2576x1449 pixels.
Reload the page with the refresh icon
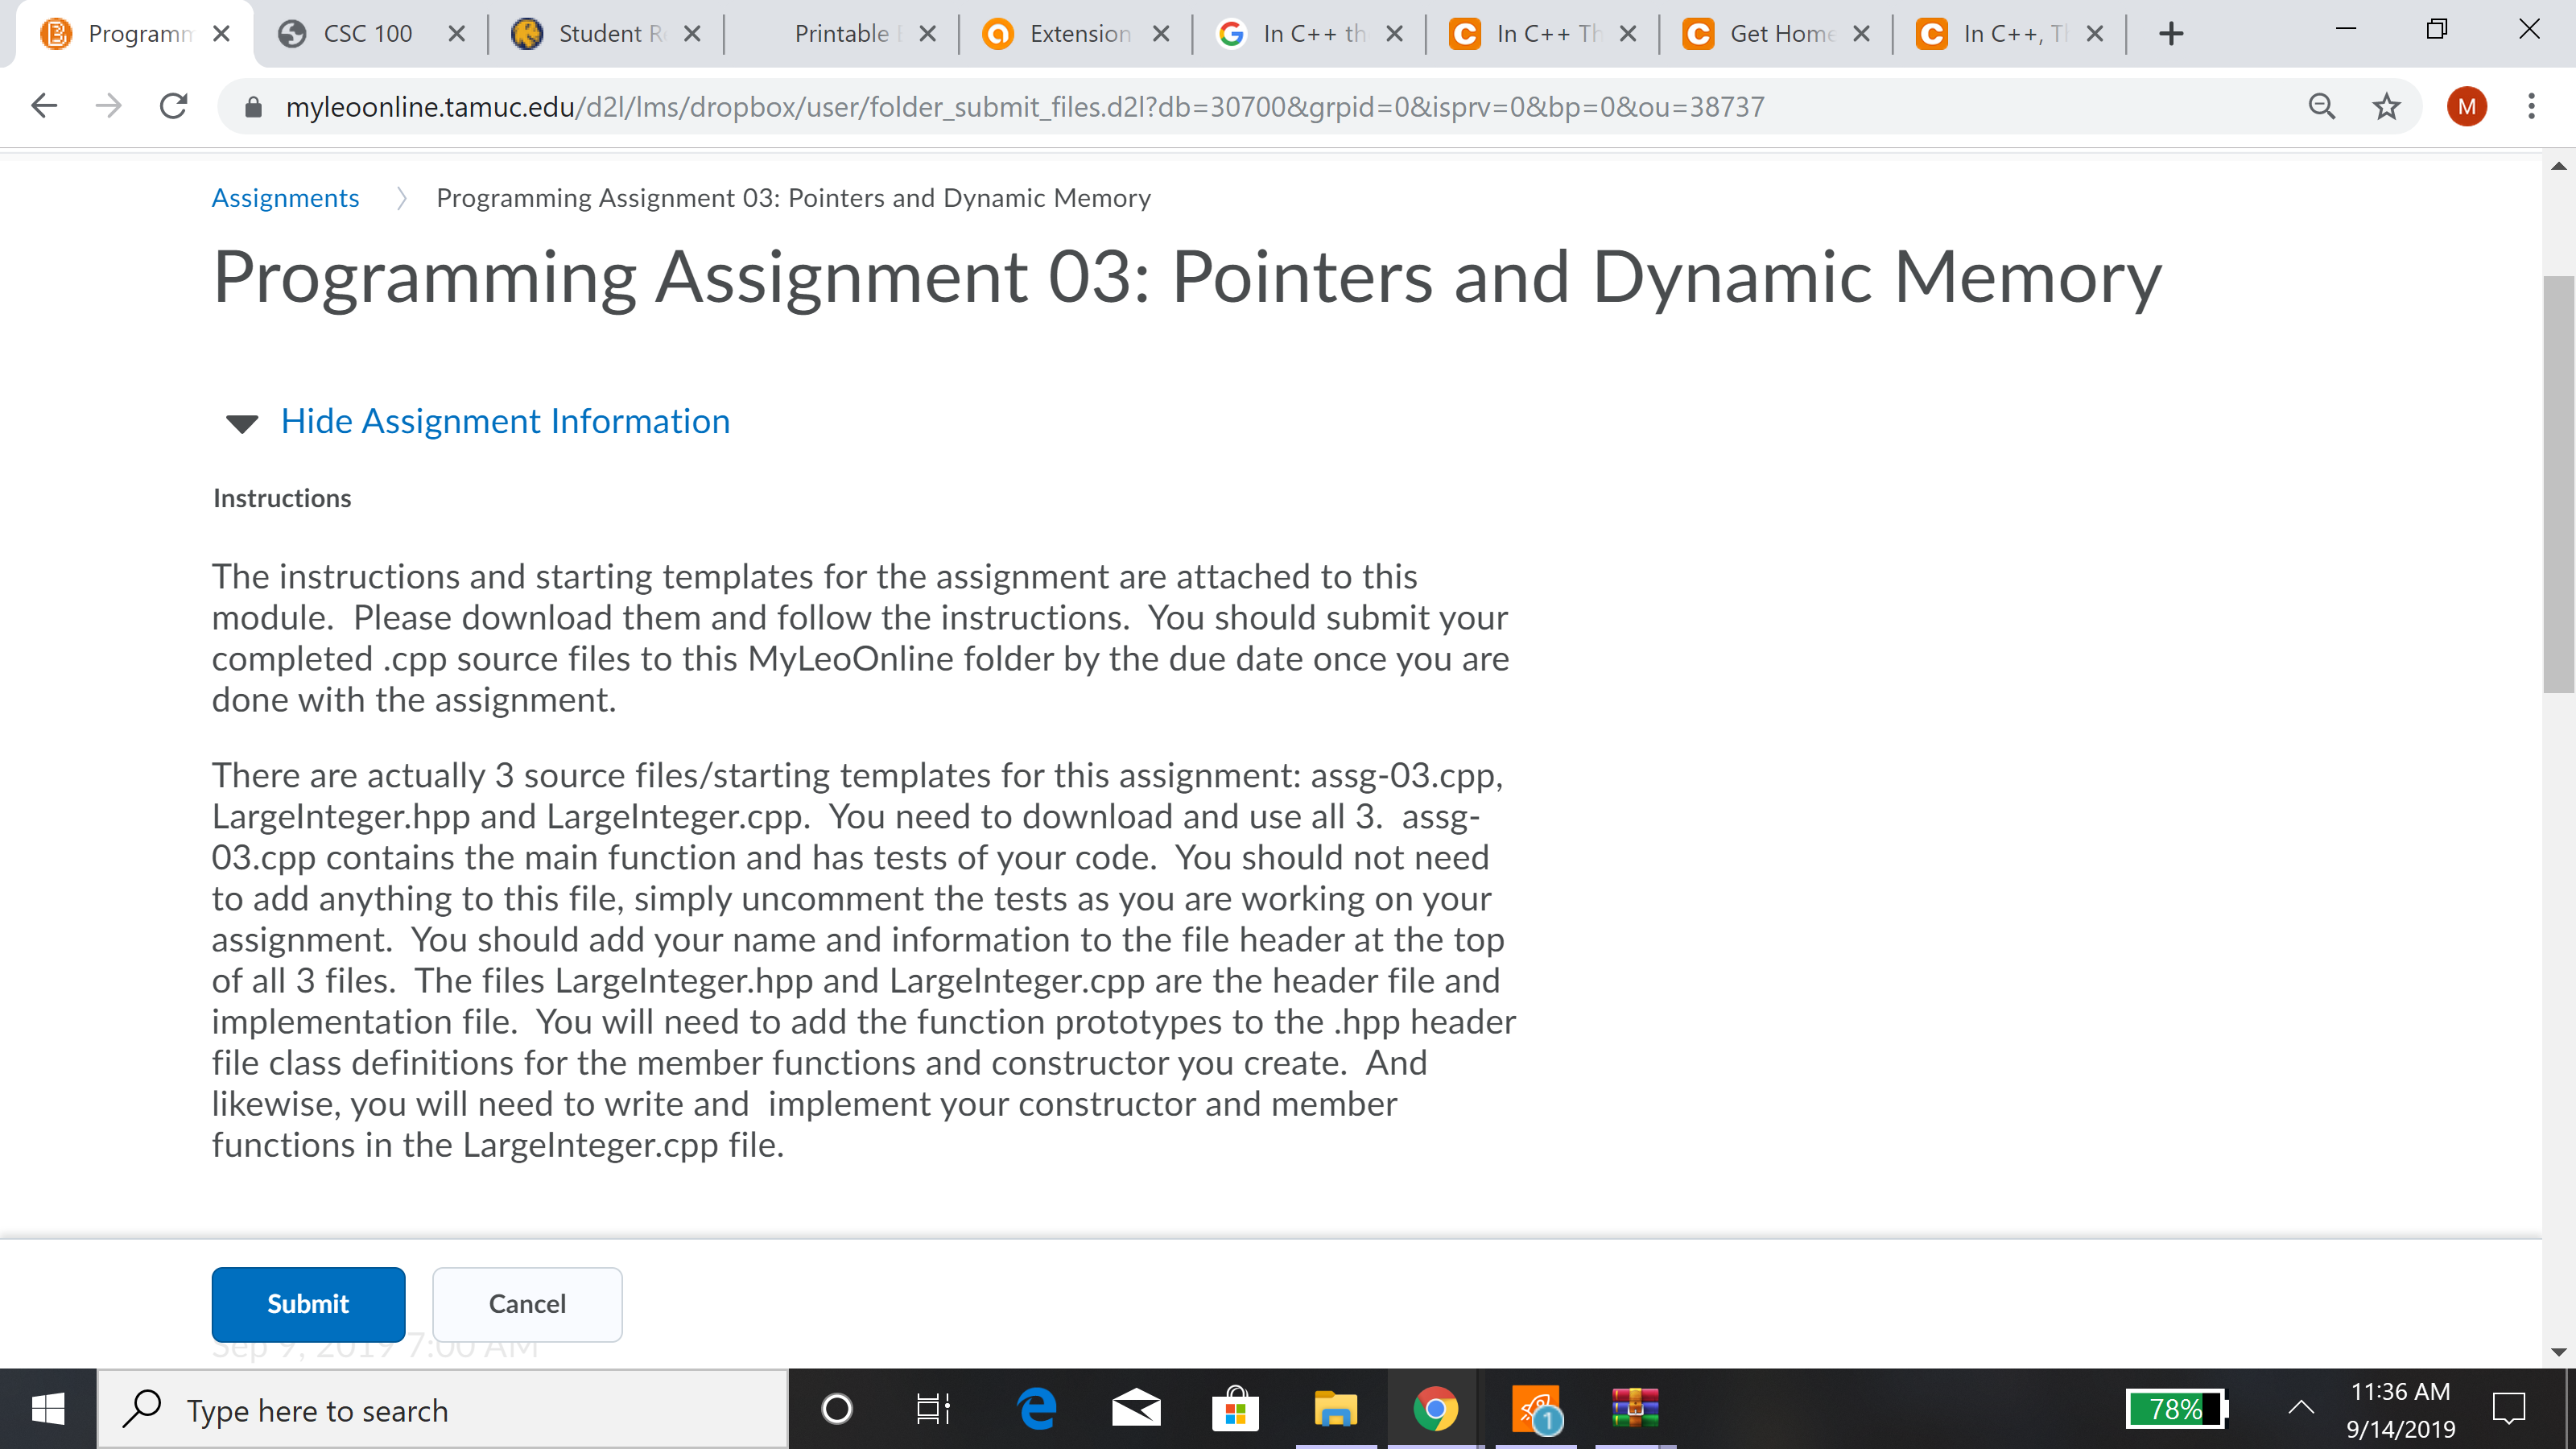pyautogui.click(x=174, y=106)
